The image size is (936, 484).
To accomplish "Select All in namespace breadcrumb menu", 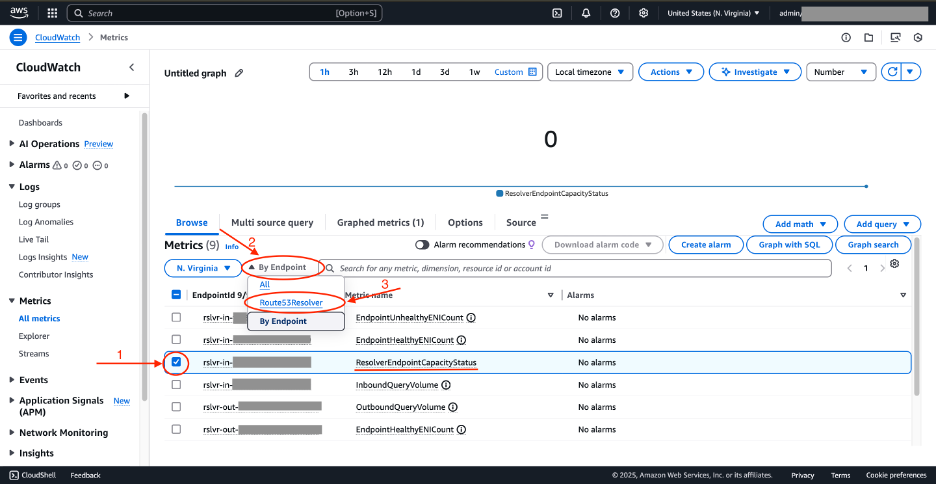I will pos(264,285).
